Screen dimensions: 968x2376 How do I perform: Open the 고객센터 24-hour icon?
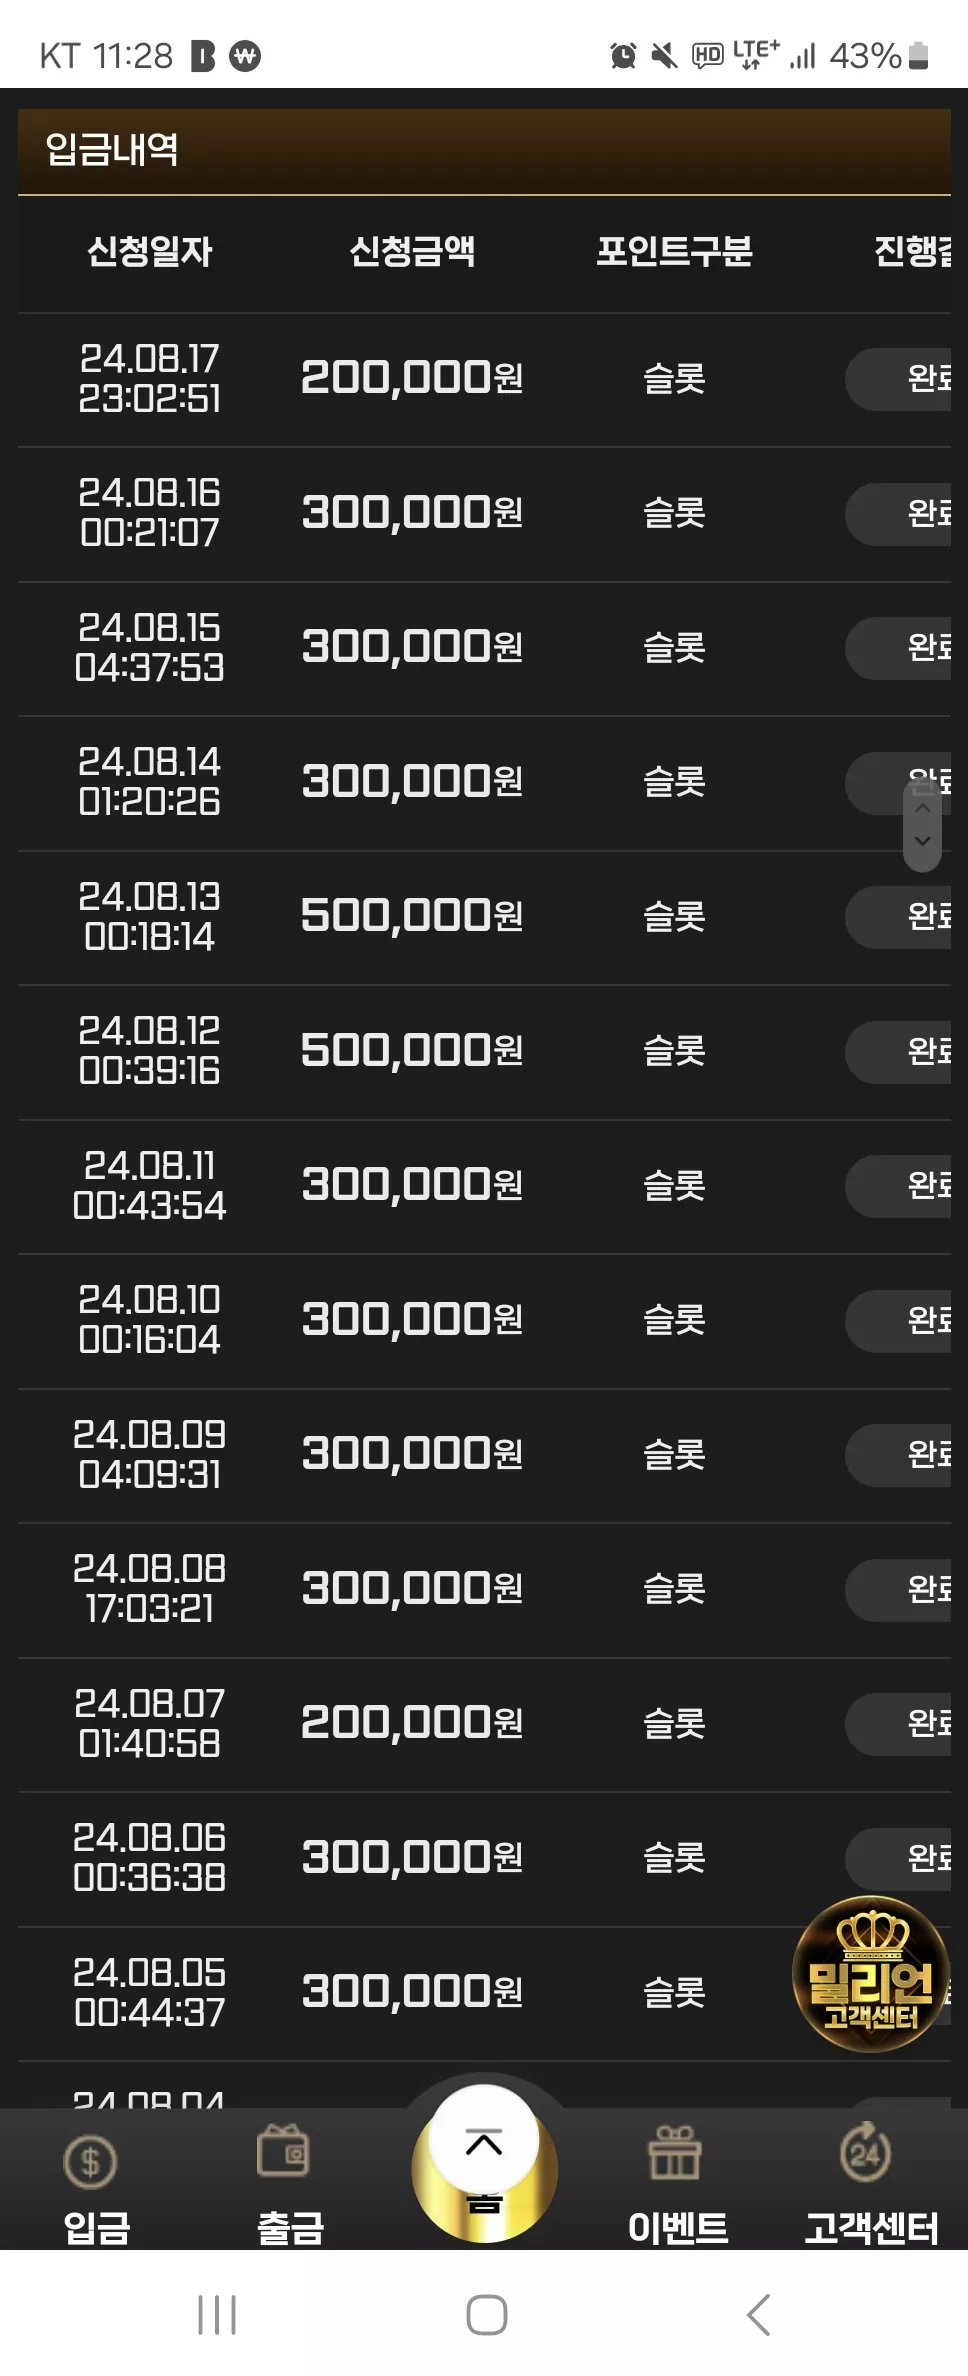pos(866,2151)
